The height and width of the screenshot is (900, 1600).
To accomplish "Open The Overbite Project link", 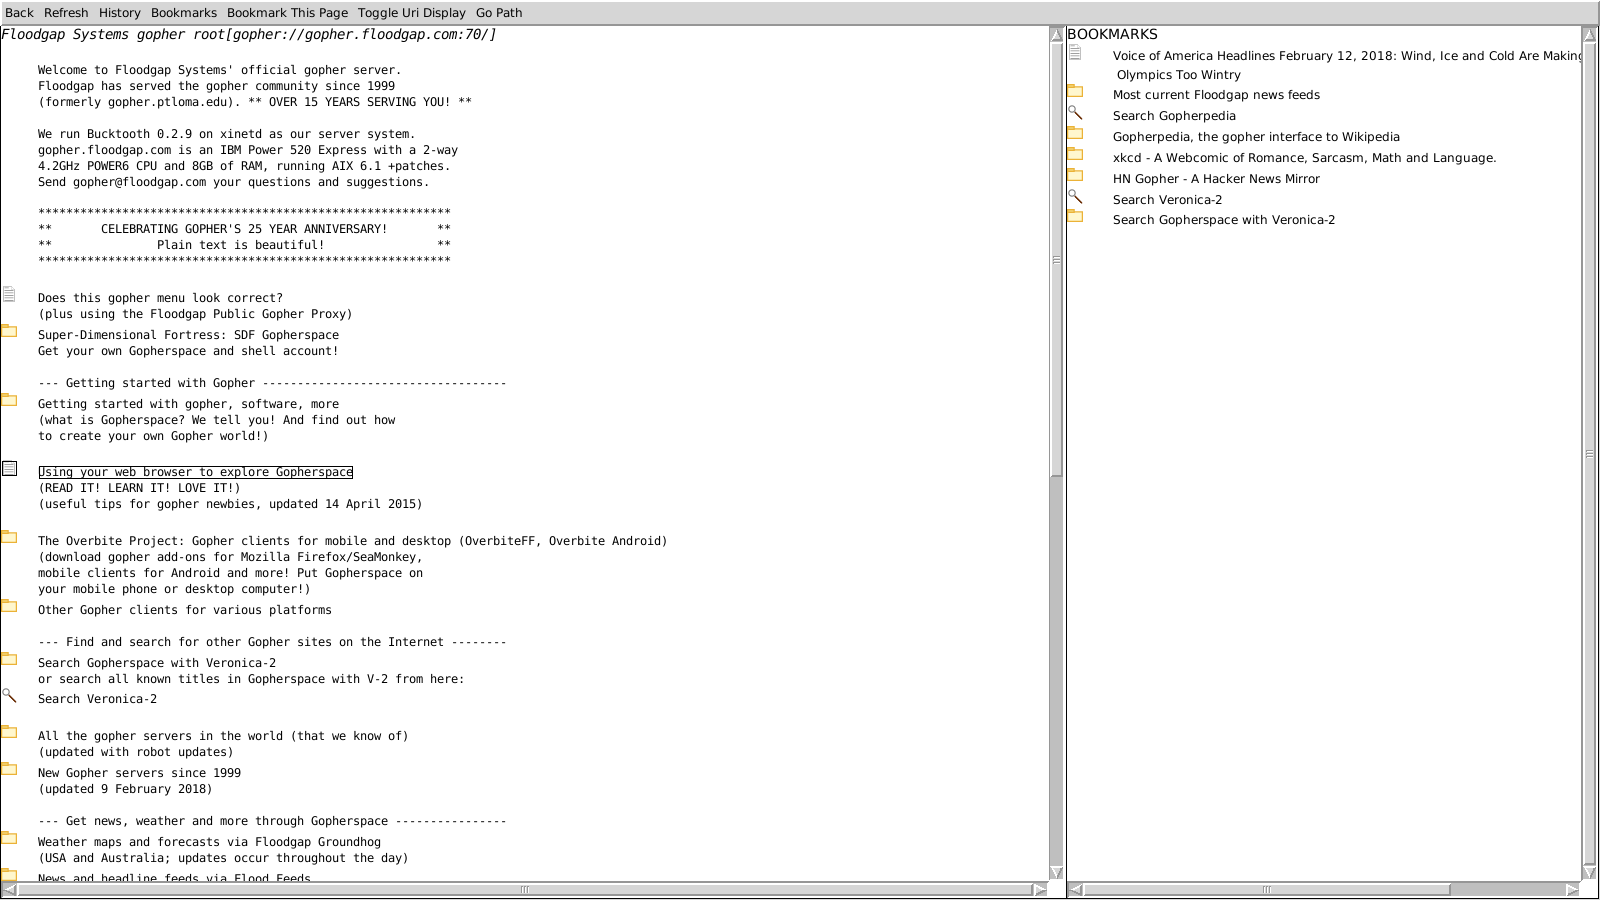I will coord(352,541).
